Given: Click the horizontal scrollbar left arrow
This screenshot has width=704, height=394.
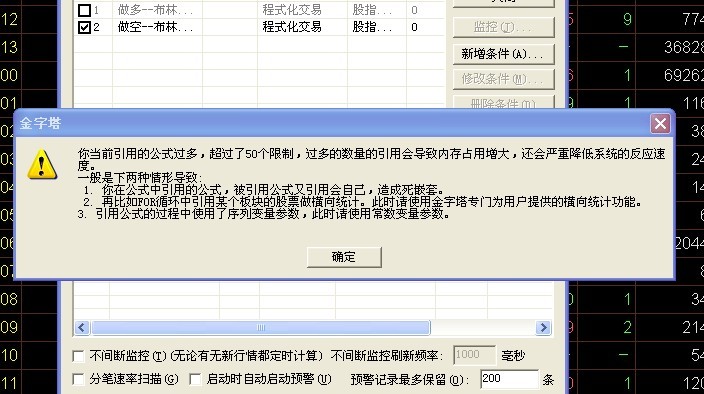Looking at the screenshot, I should pos(81,328).
